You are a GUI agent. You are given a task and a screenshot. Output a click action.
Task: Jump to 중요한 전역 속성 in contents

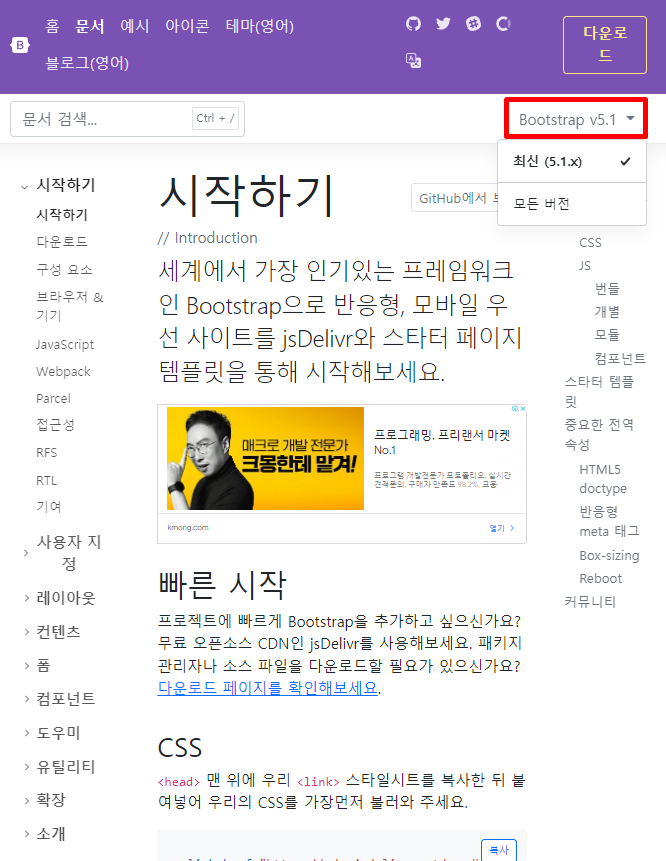point(599,434)
